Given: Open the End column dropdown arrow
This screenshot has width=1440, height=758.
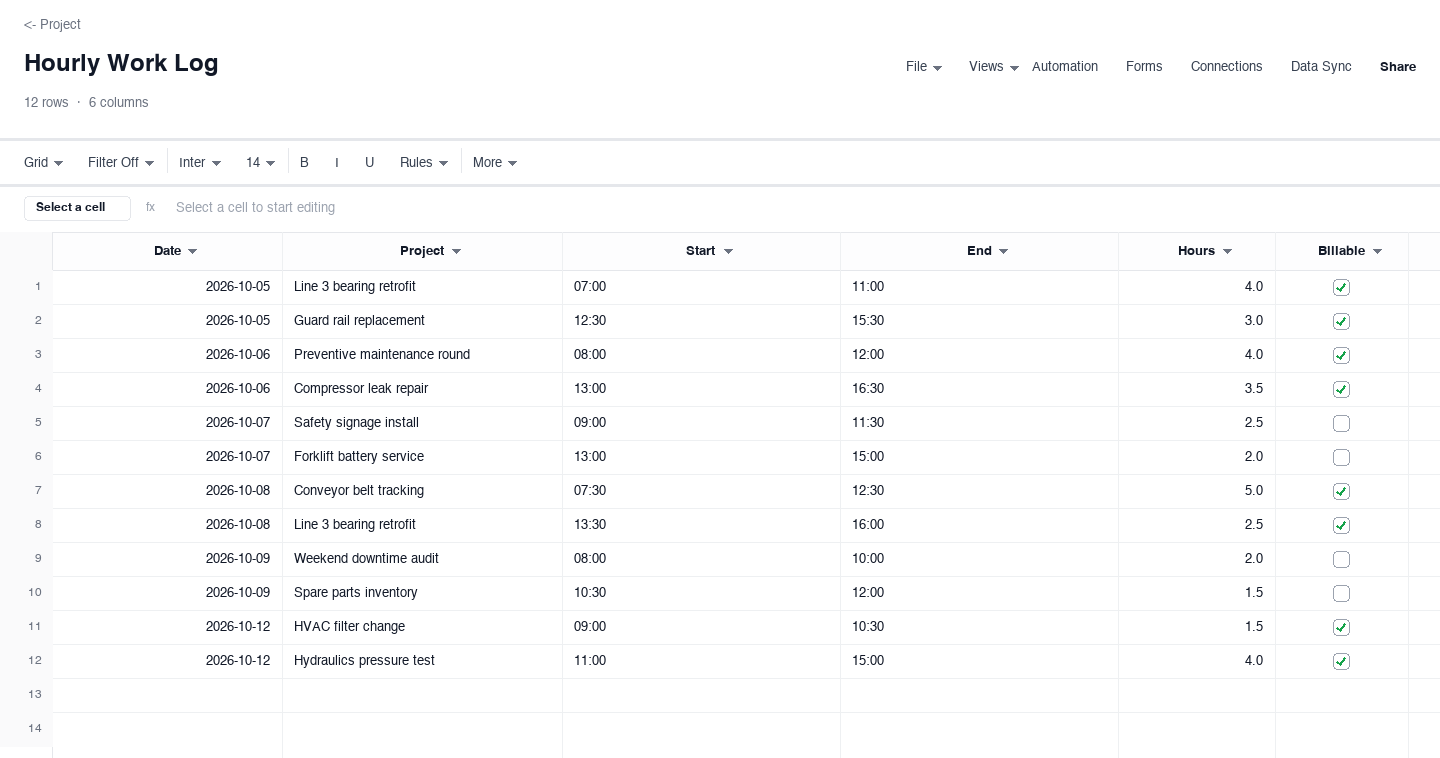Looking at the screenshot, I should coord(1004,252).
